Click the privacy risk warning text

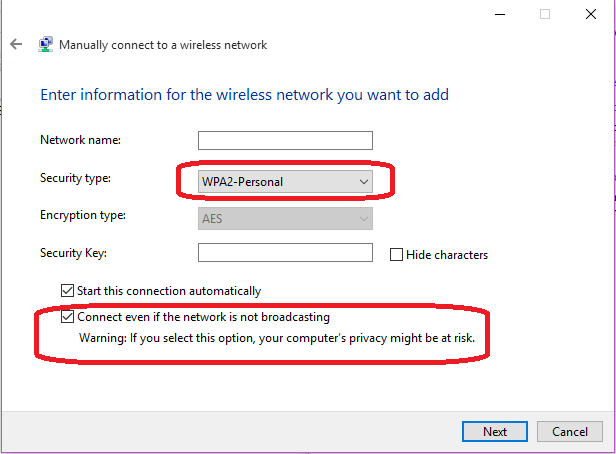(x=277, y=338)
